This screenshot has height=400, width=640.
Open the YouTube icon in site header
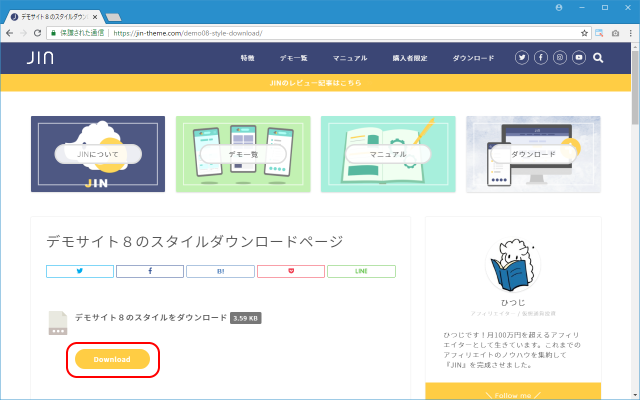pyautogui.click(x=579, y=58)
